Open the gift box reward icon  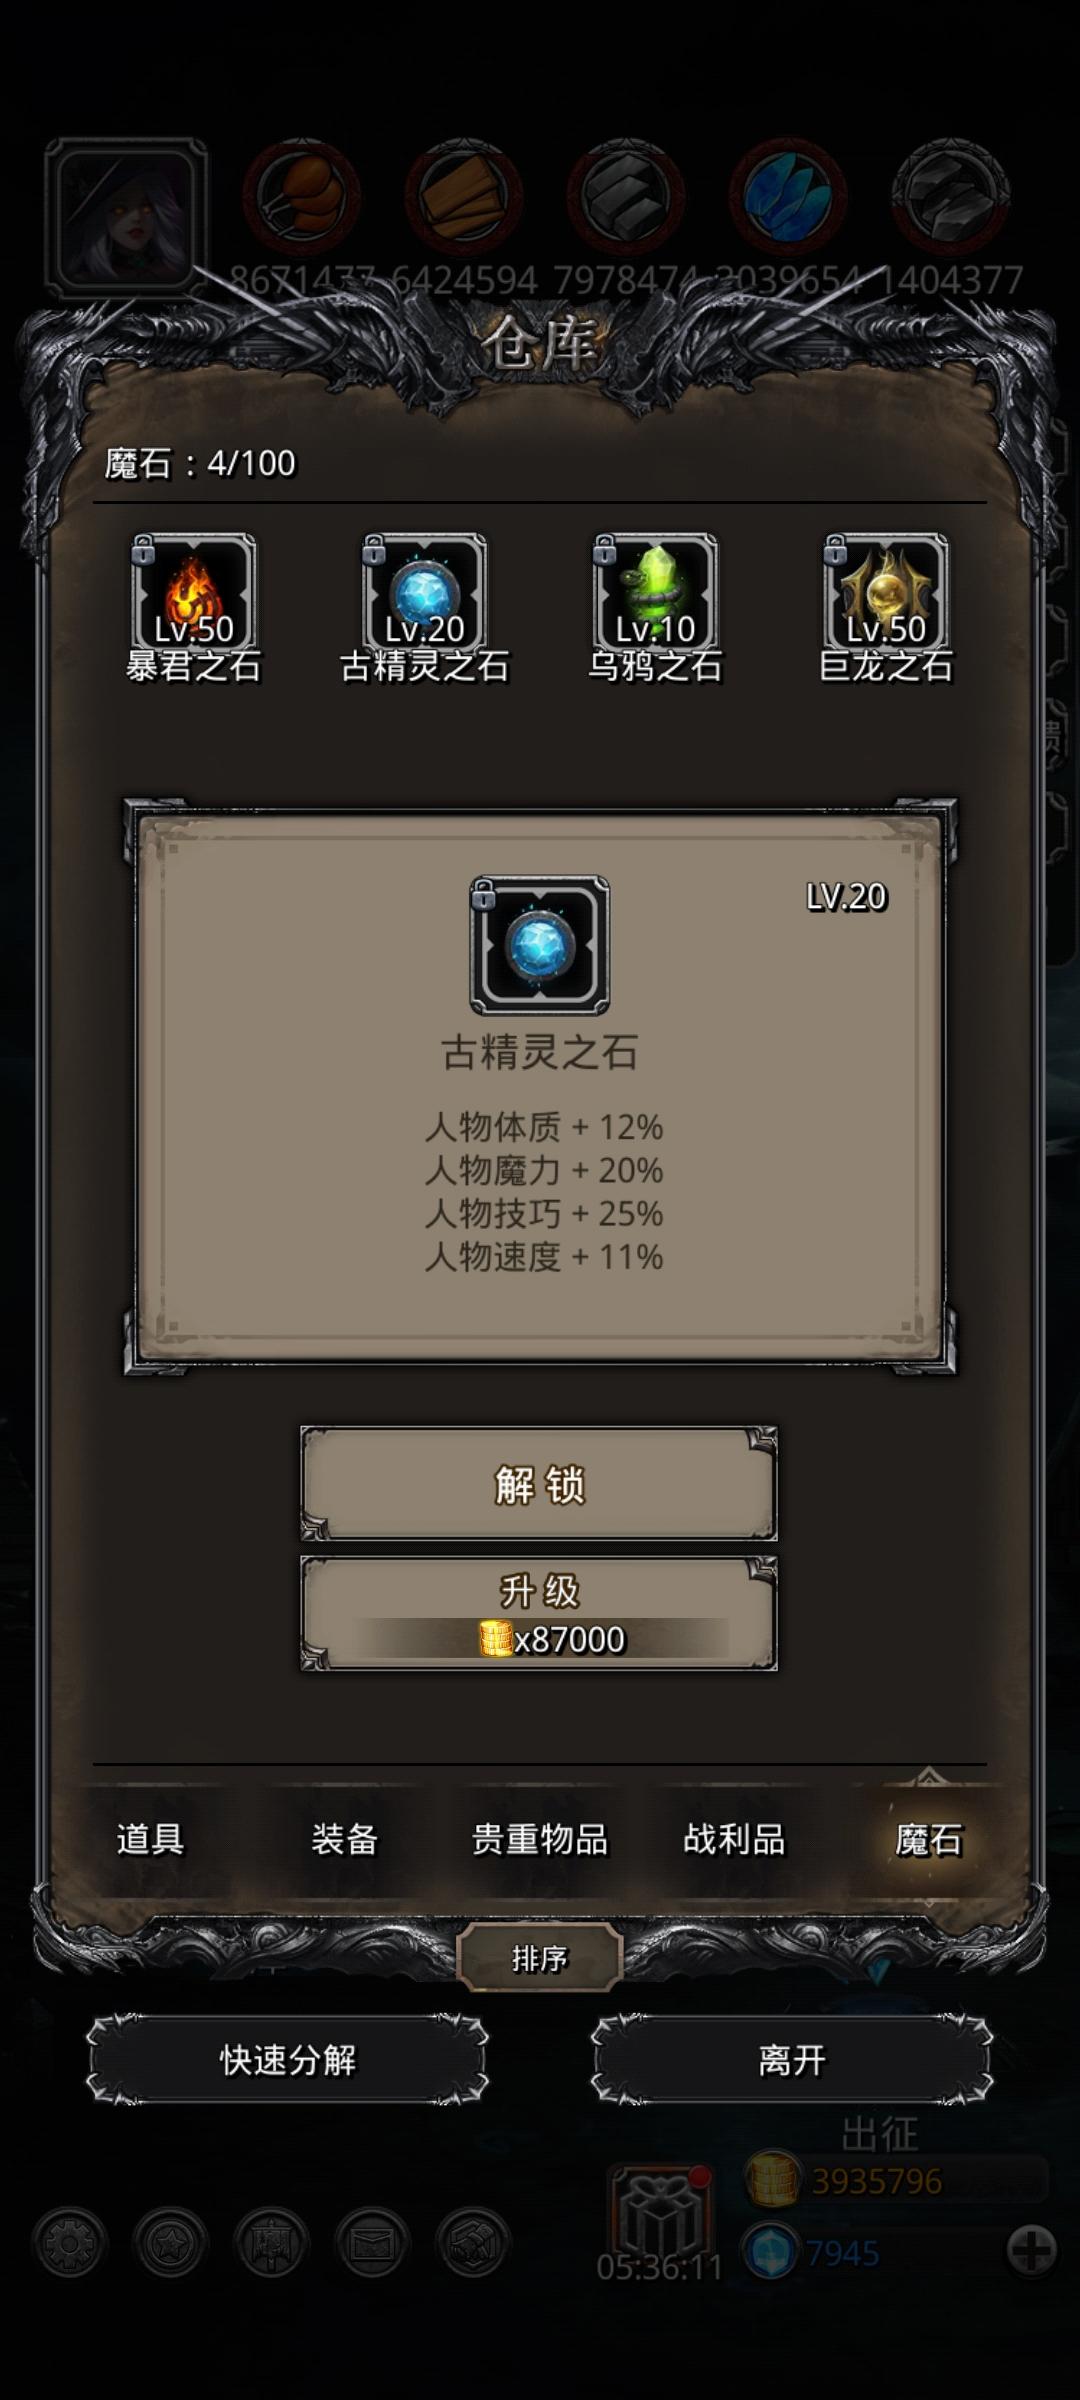[661, 2212]
